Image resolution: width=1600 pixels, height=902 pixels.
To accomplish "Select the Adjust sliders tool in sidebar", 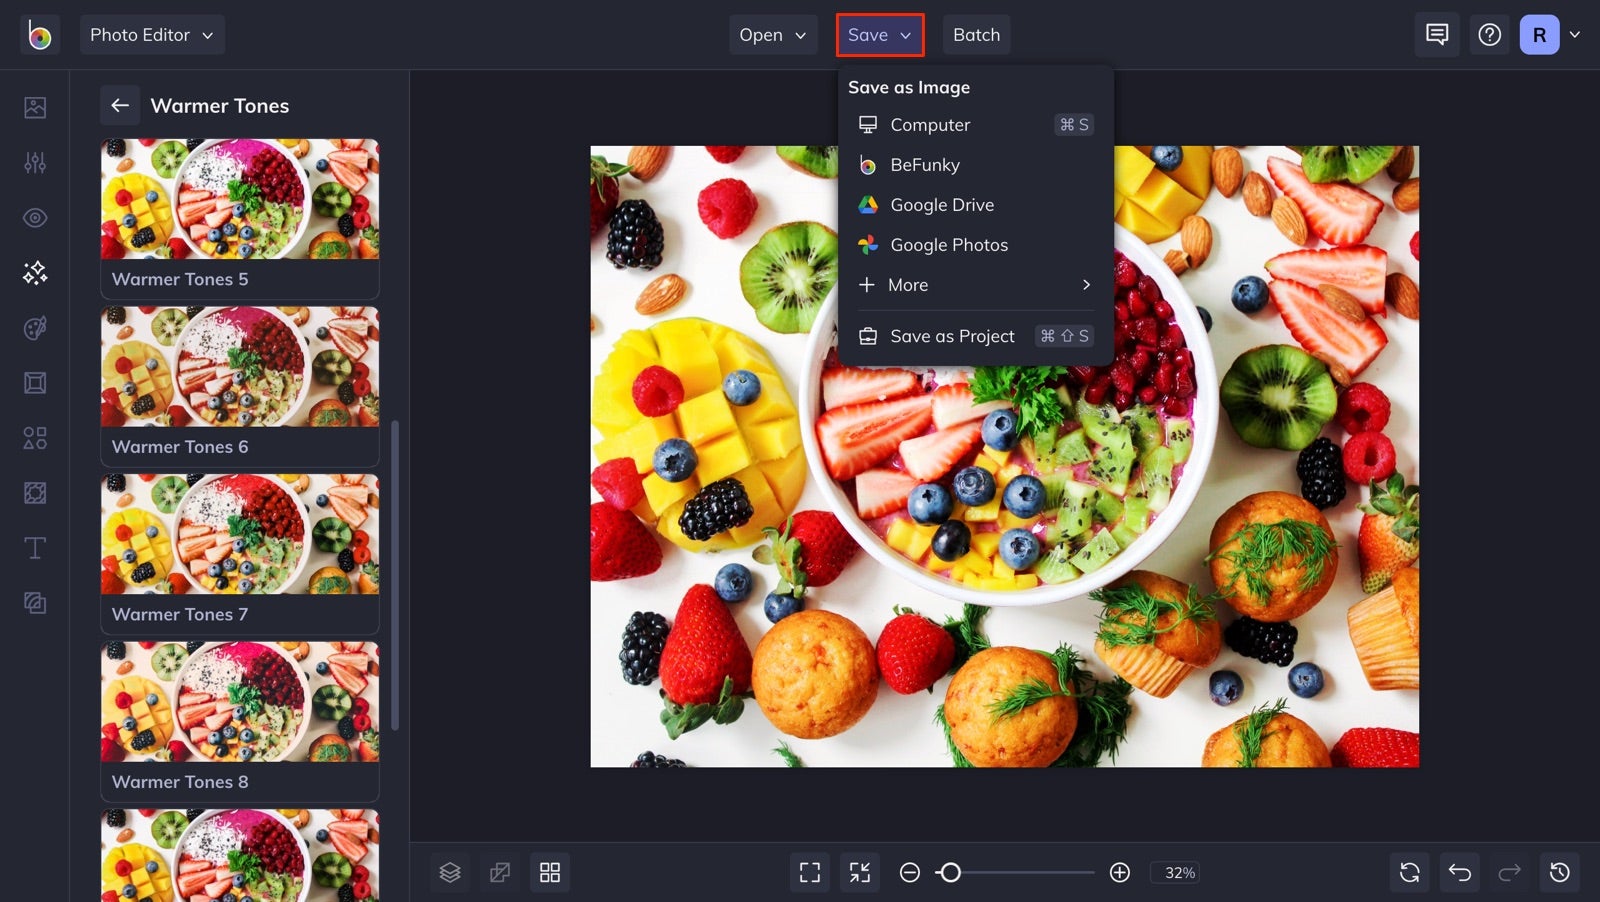I will pyautogui.click(x=35, y=162).
